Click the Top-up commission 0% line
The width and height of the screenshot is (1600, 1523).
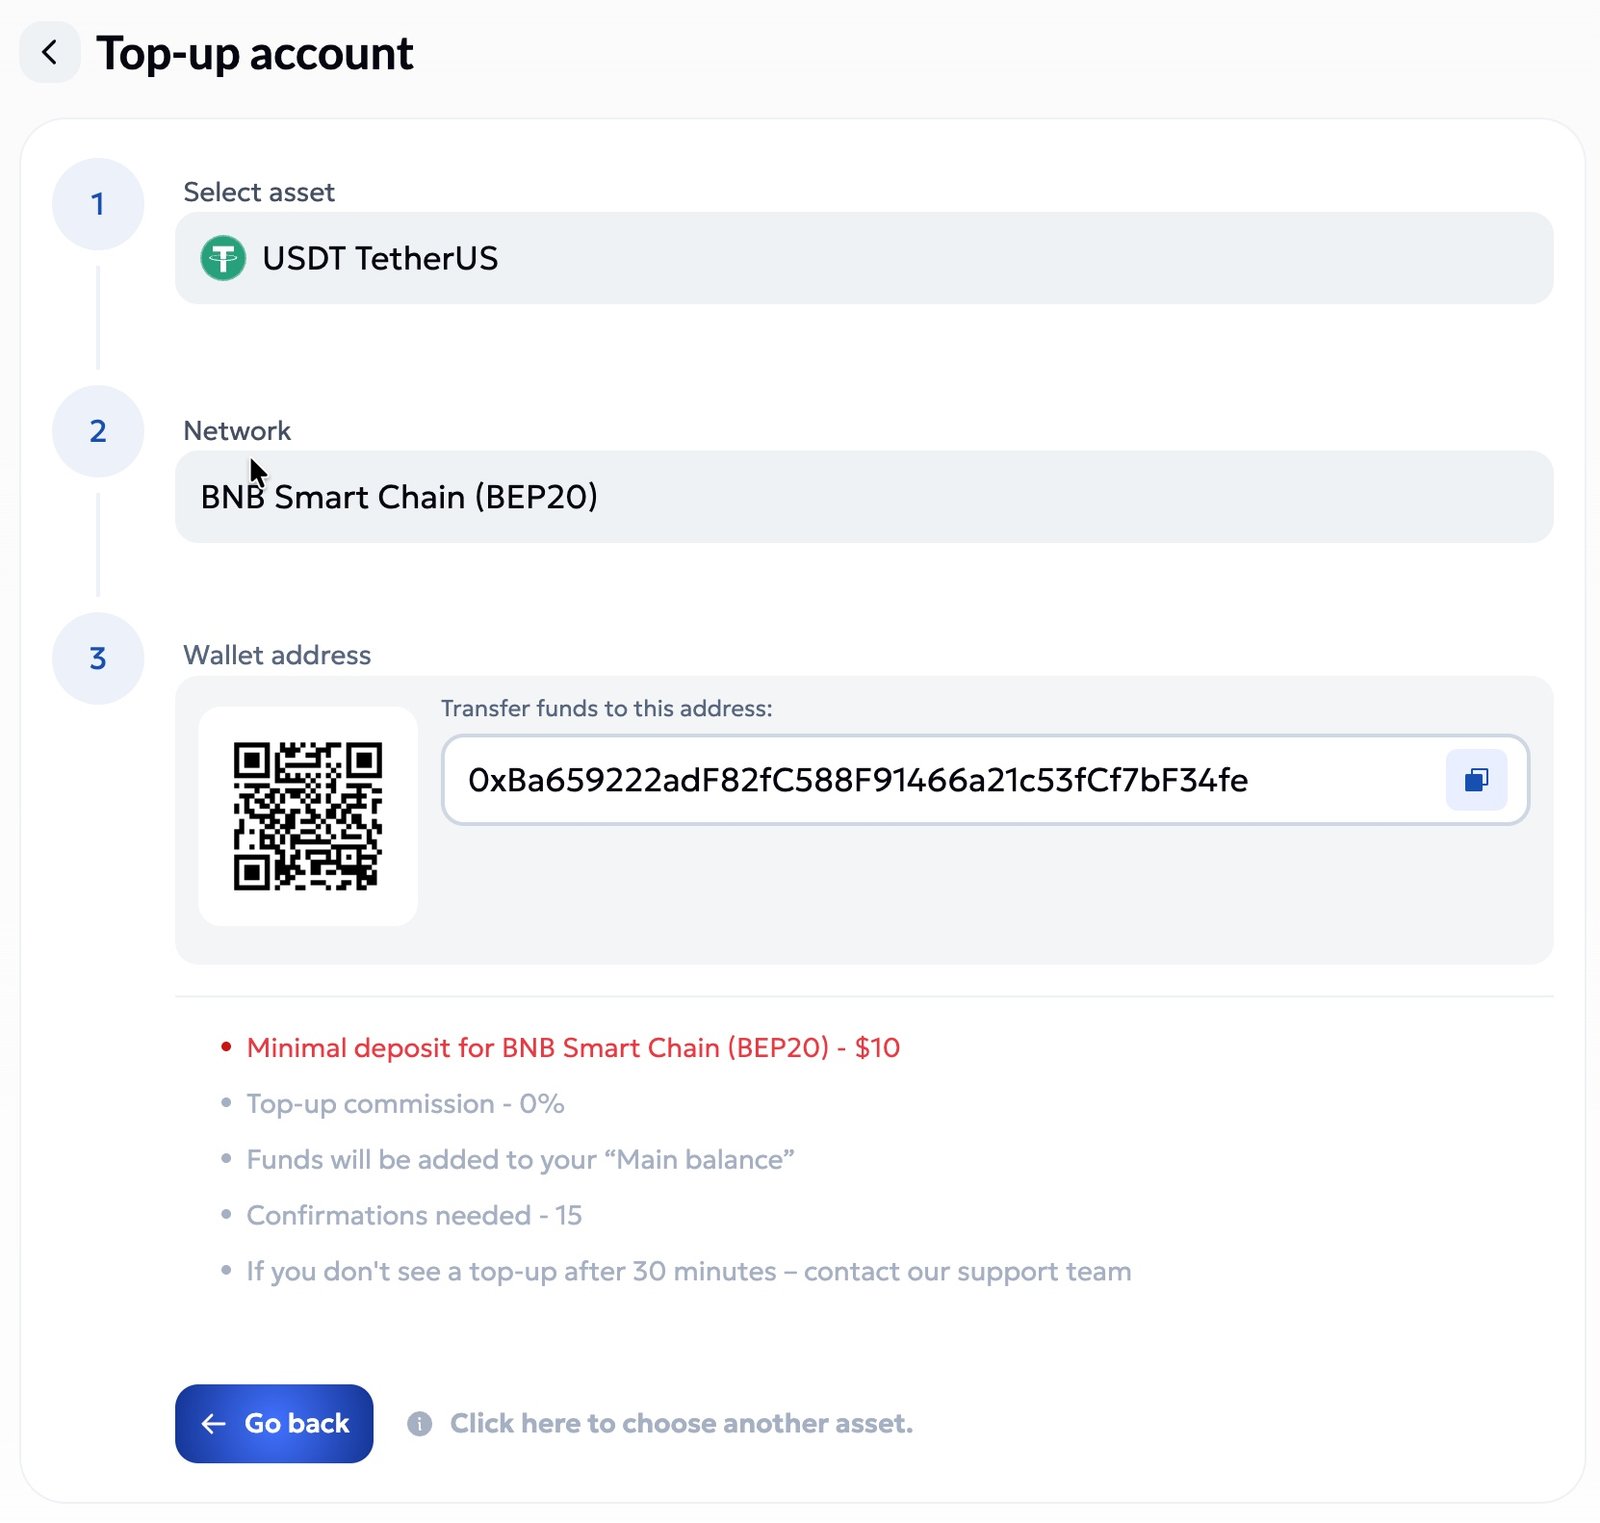[405, 1104]
